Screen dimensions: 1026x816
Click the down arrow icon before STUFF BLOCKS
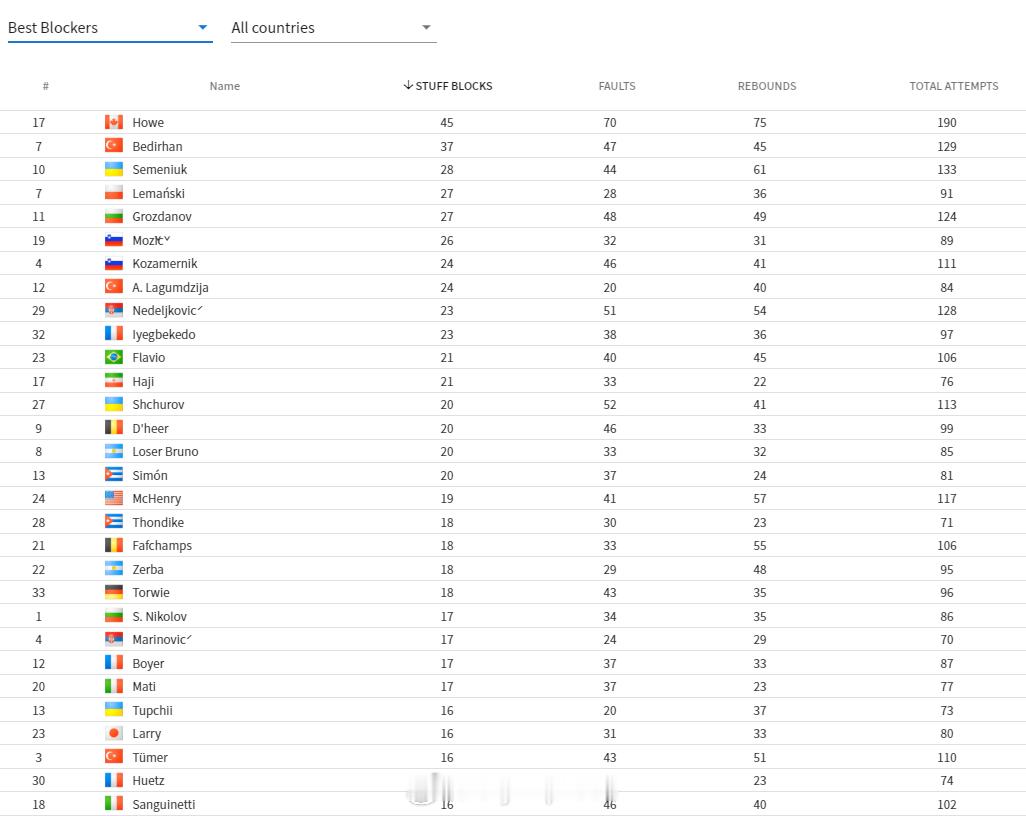408,85
